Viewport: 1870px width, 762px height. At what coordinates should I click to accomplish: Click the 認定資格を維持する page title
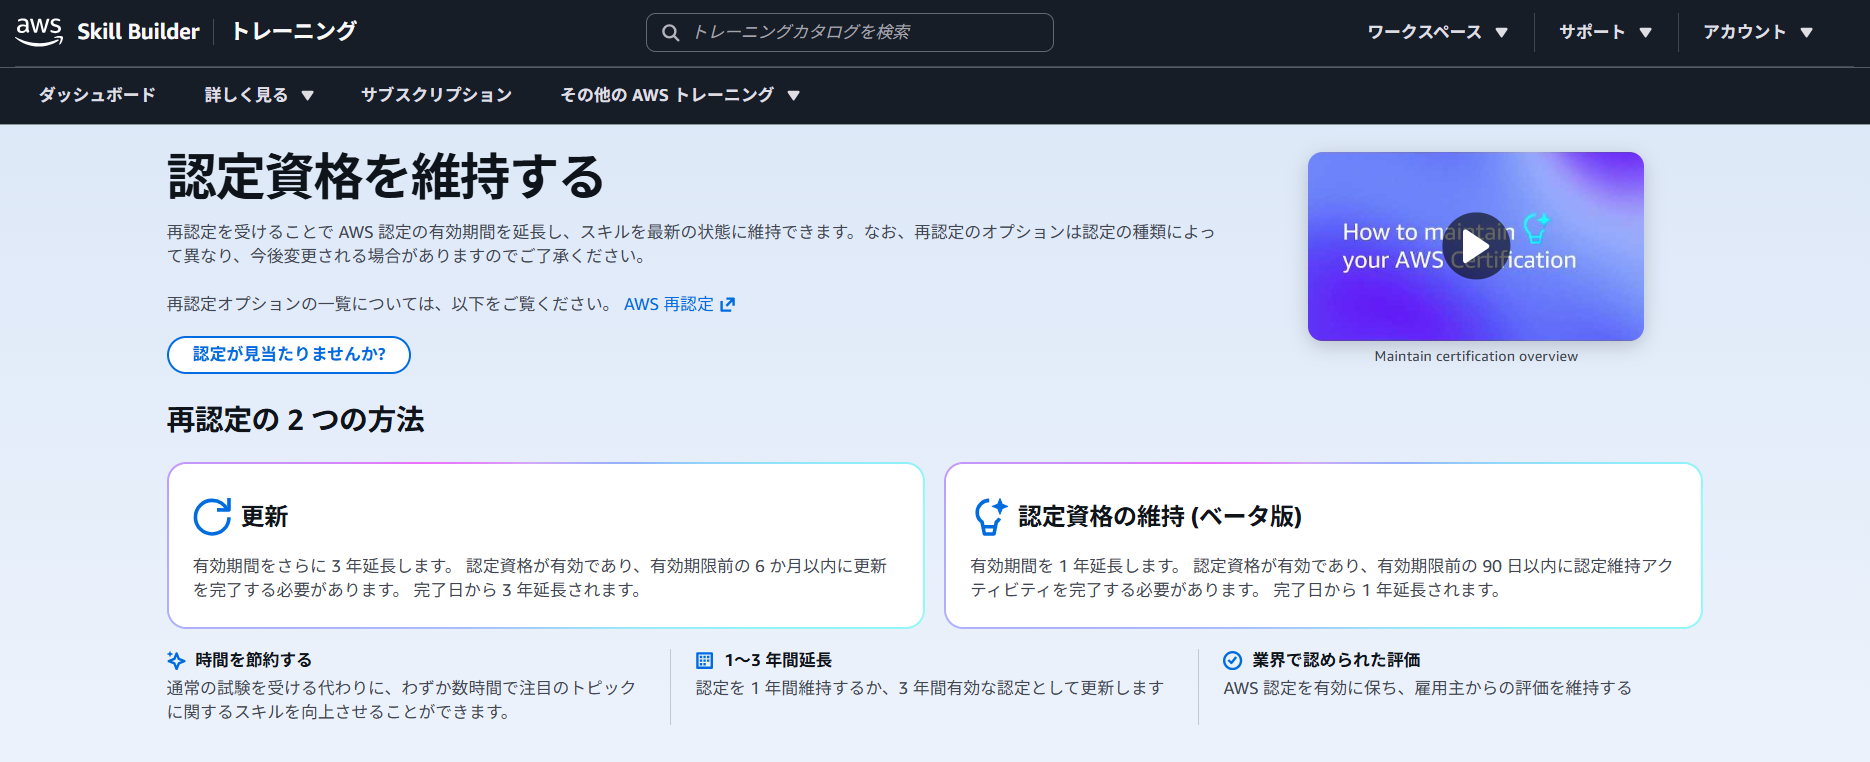(386, 177)
